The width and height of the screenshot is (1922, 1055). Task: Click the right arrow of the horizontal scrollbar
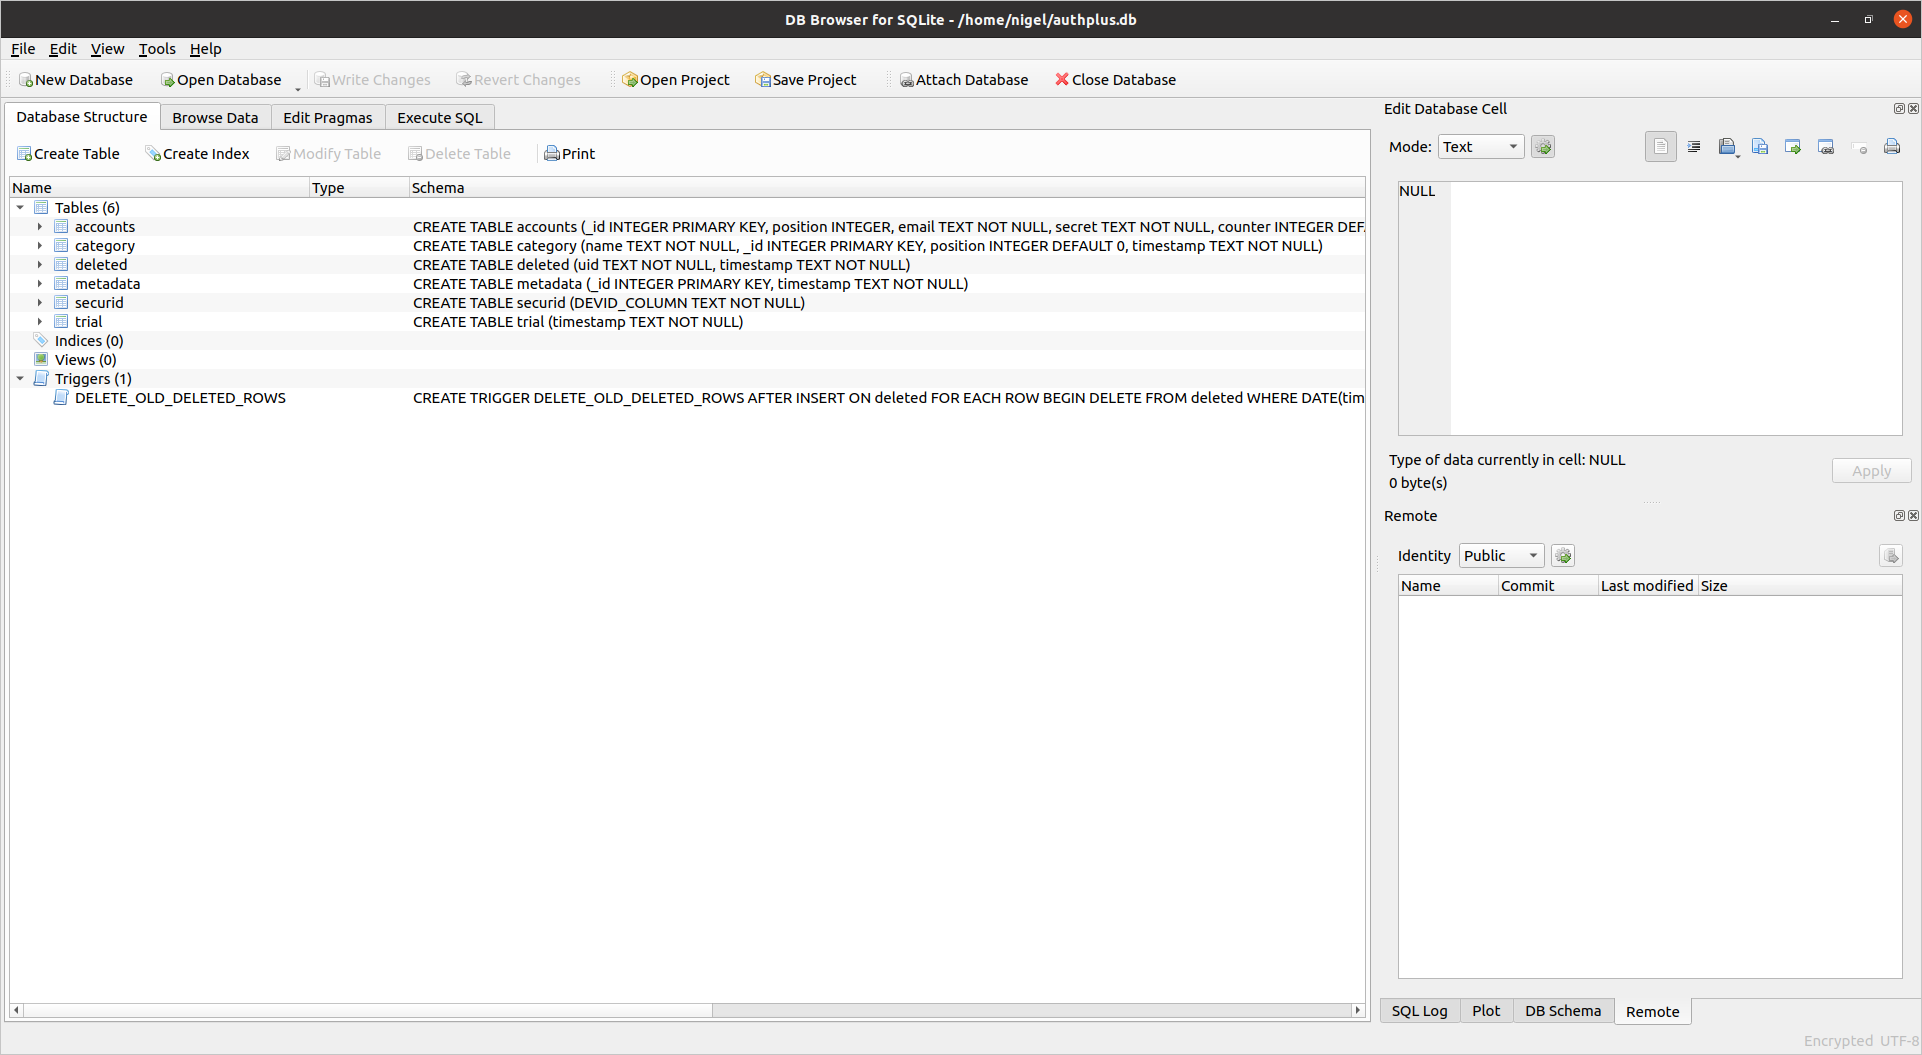1358,1010
